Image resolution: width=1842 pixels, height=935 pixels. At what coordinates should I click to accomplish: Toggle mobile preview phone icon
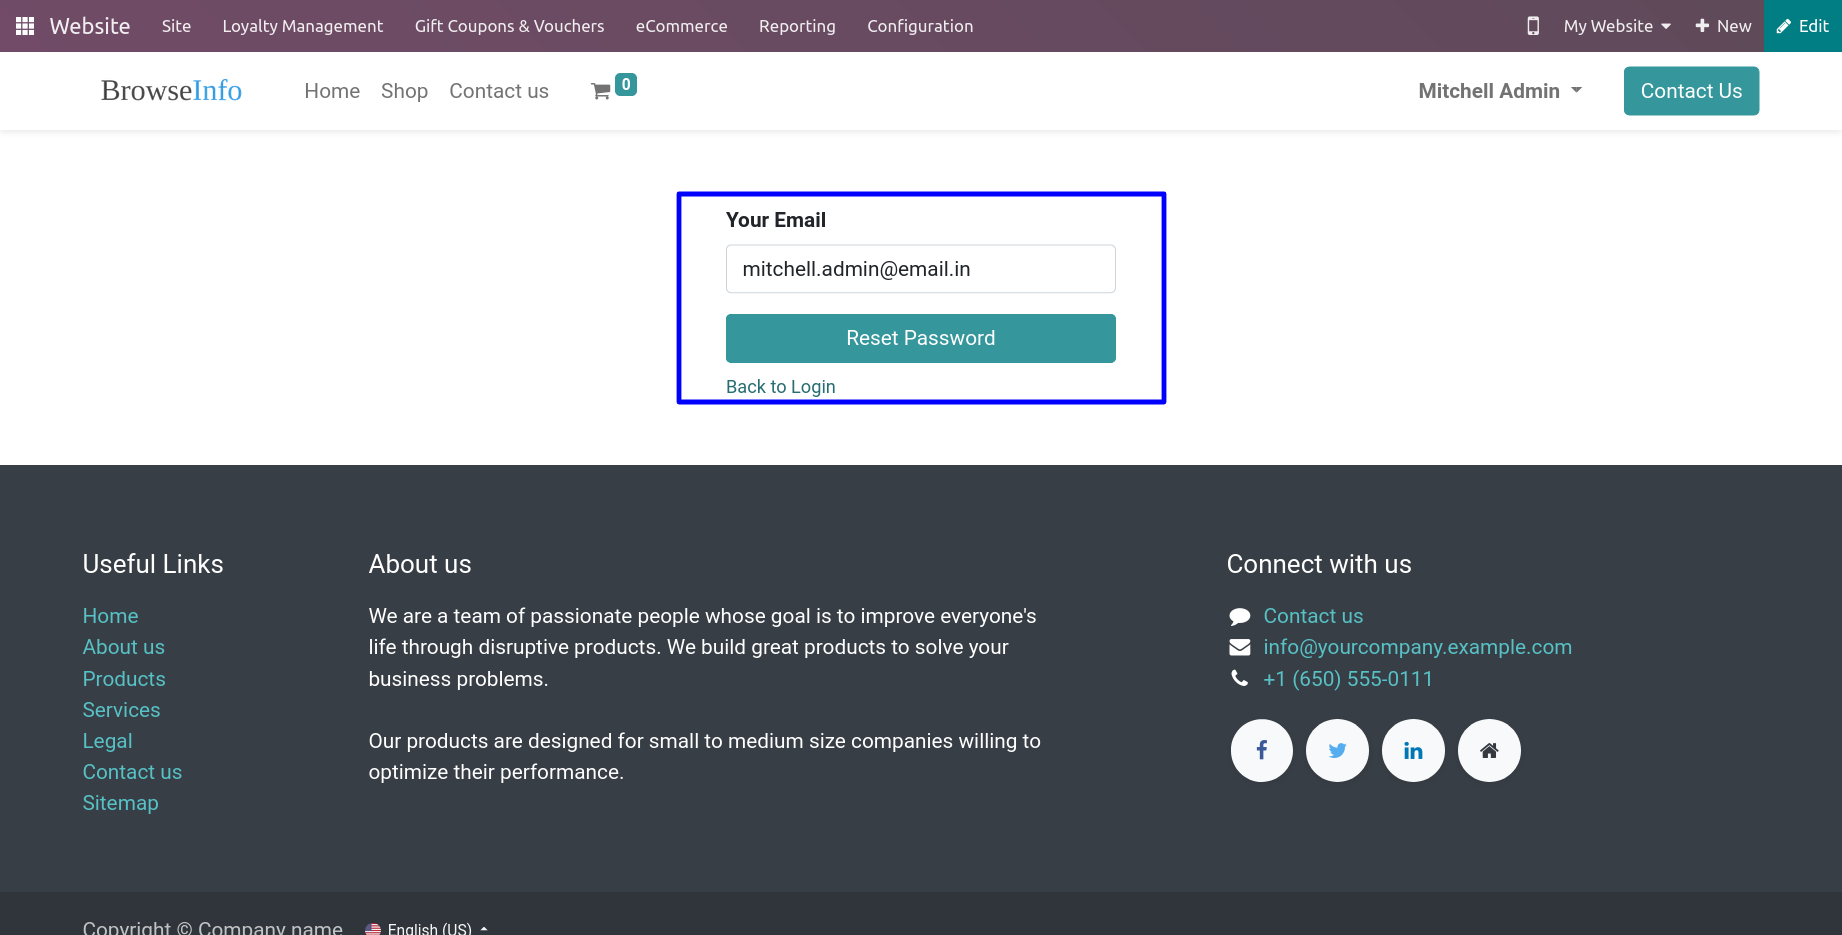click(1533, 26)
